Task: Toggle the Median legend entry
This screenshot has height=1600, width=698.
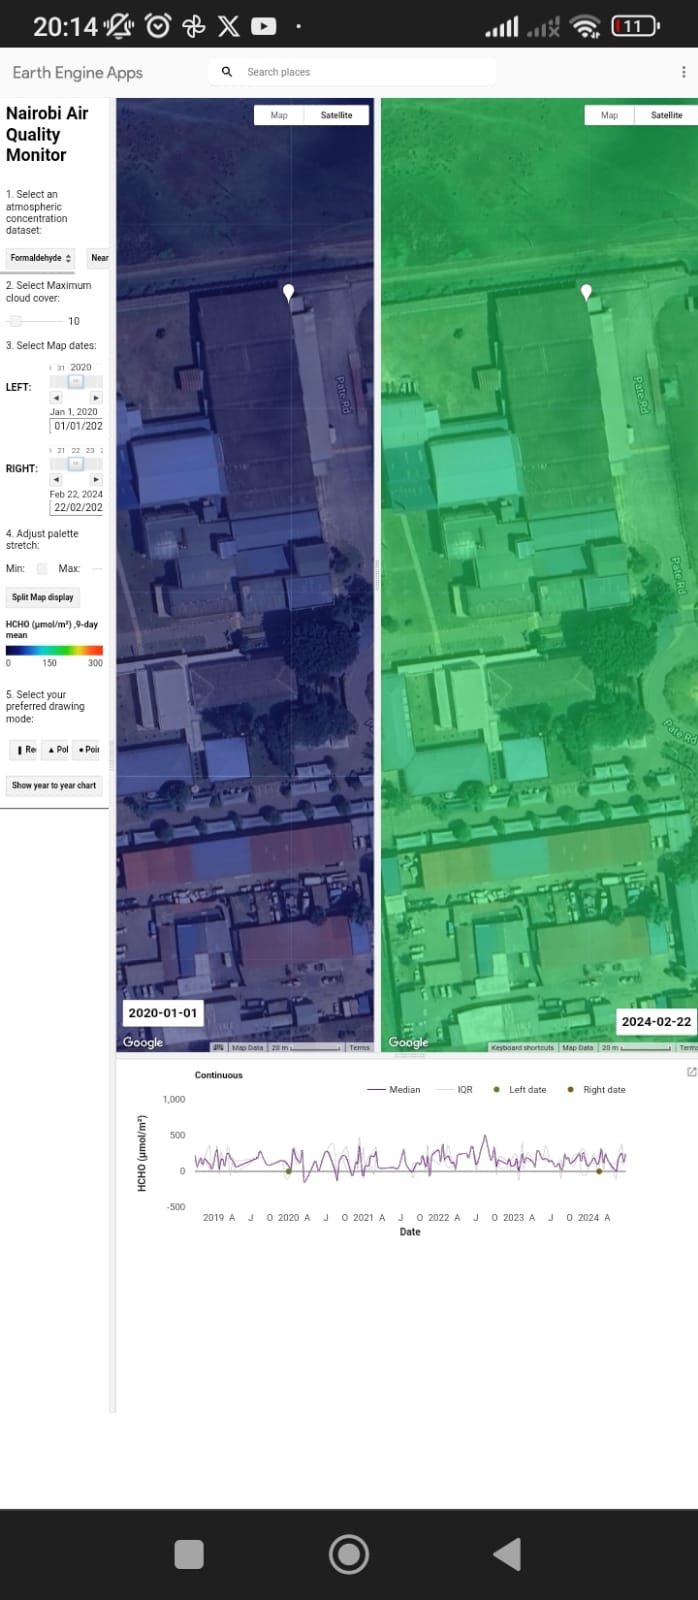Action: 394,1090
